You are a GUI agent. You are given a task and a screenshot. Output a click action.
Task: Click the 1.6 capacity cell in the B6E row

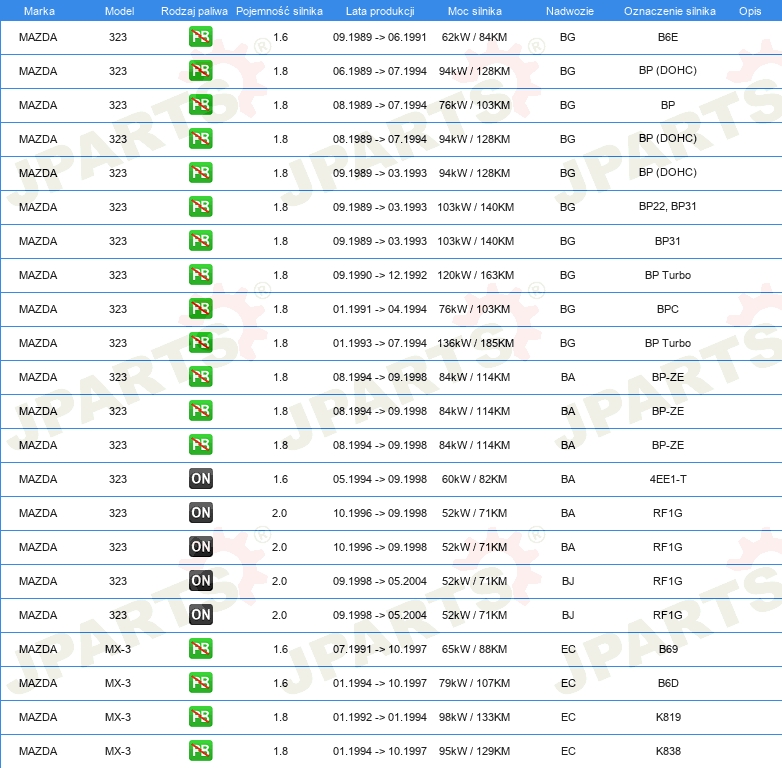tap(280, 37)
